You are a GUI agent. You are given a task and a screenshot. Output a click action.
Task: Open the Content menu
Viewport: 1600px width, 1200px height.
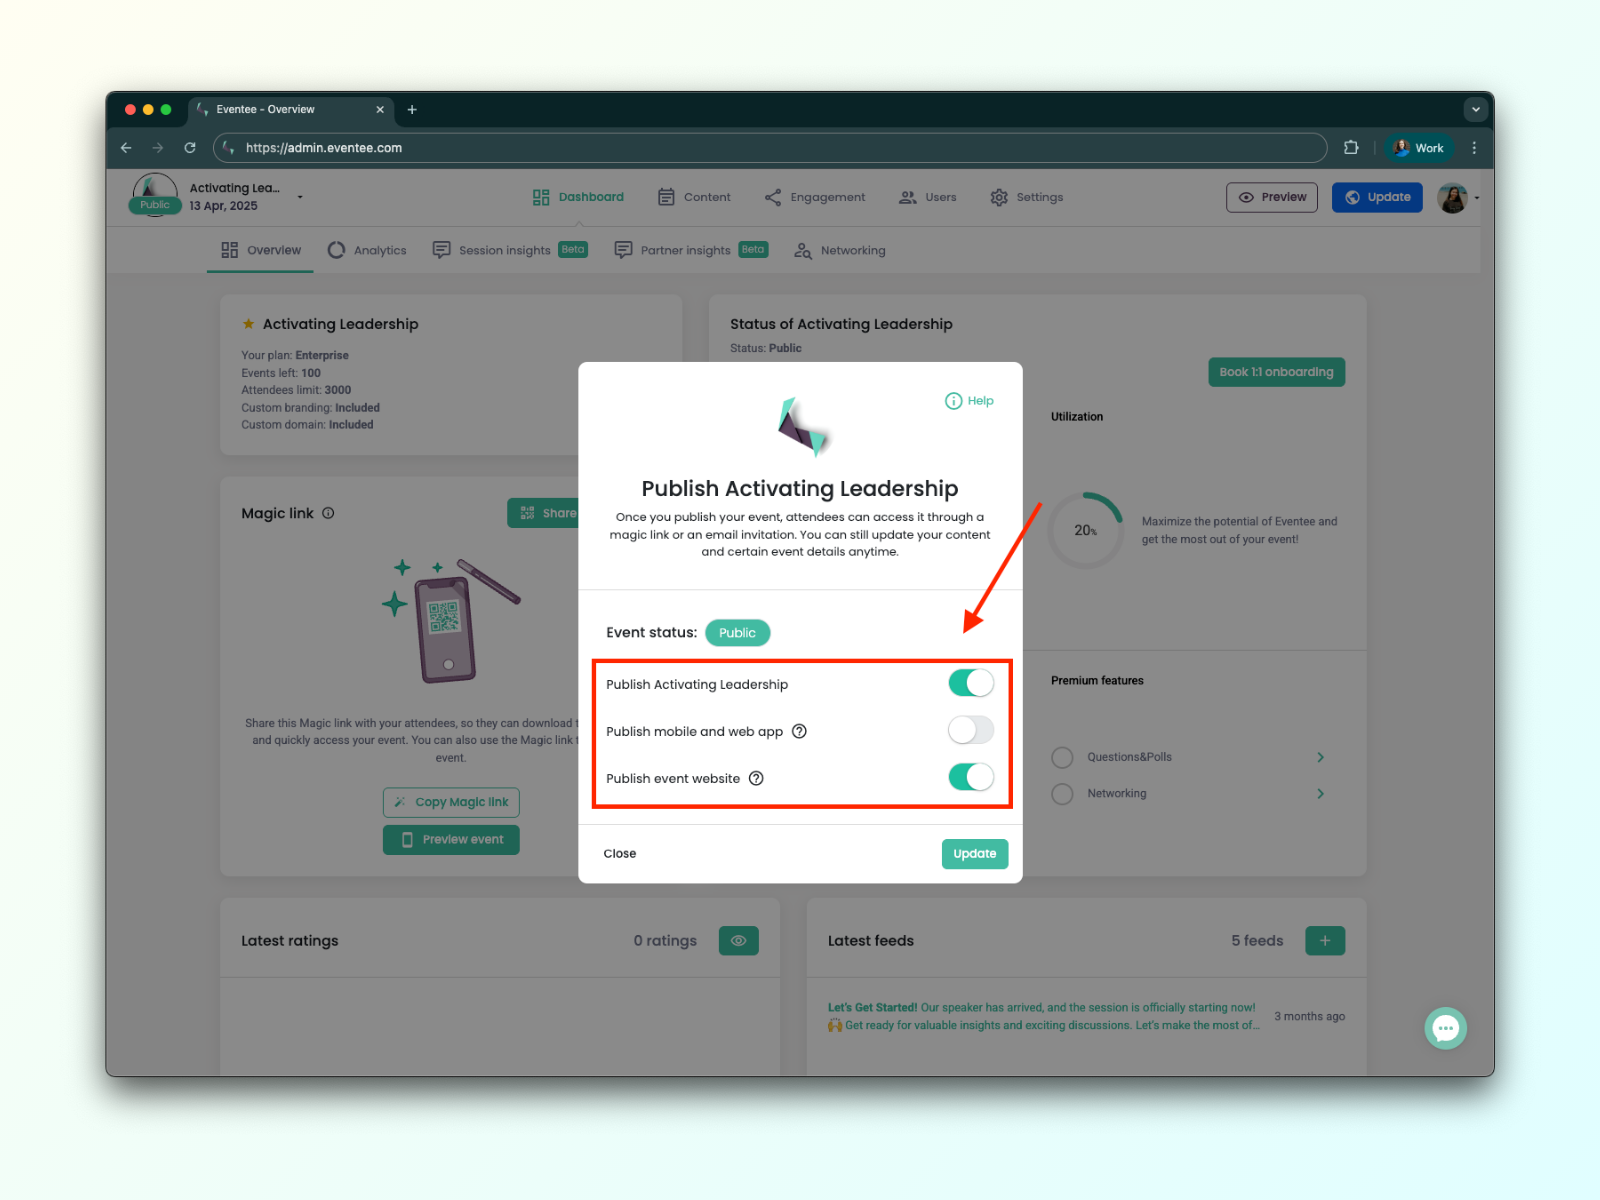pos(694,197)
